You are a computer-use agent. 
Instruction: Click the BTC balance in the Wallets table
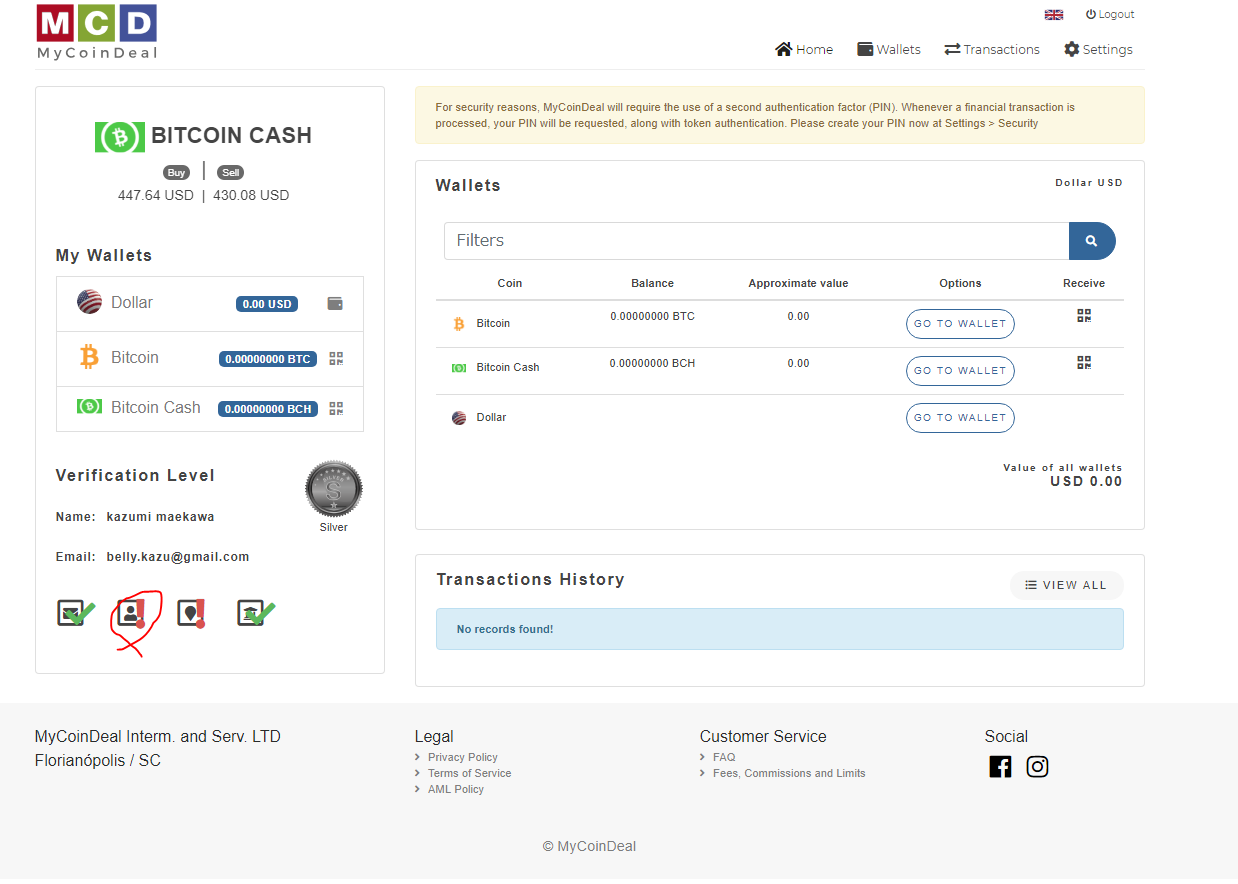[x=652, y=317]
